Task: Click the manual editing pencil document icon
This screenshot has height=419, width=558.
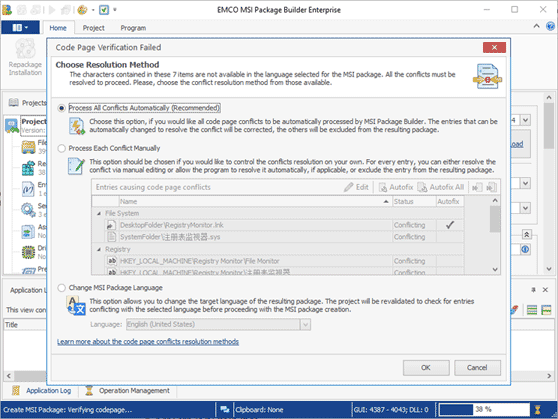Action: tap(76, 166)
